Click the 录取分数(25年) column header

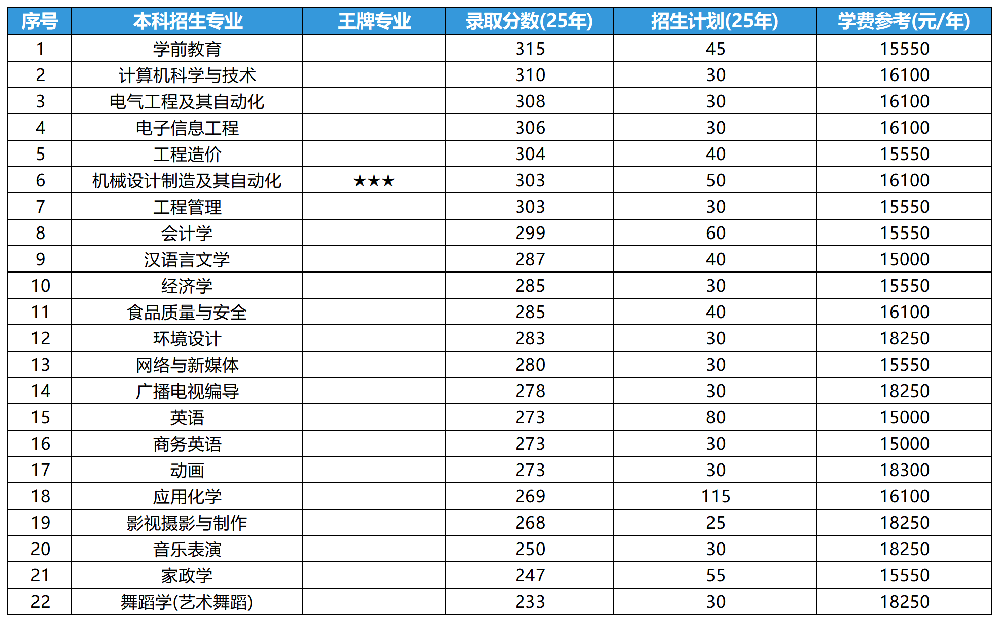(x=530, y=22)
